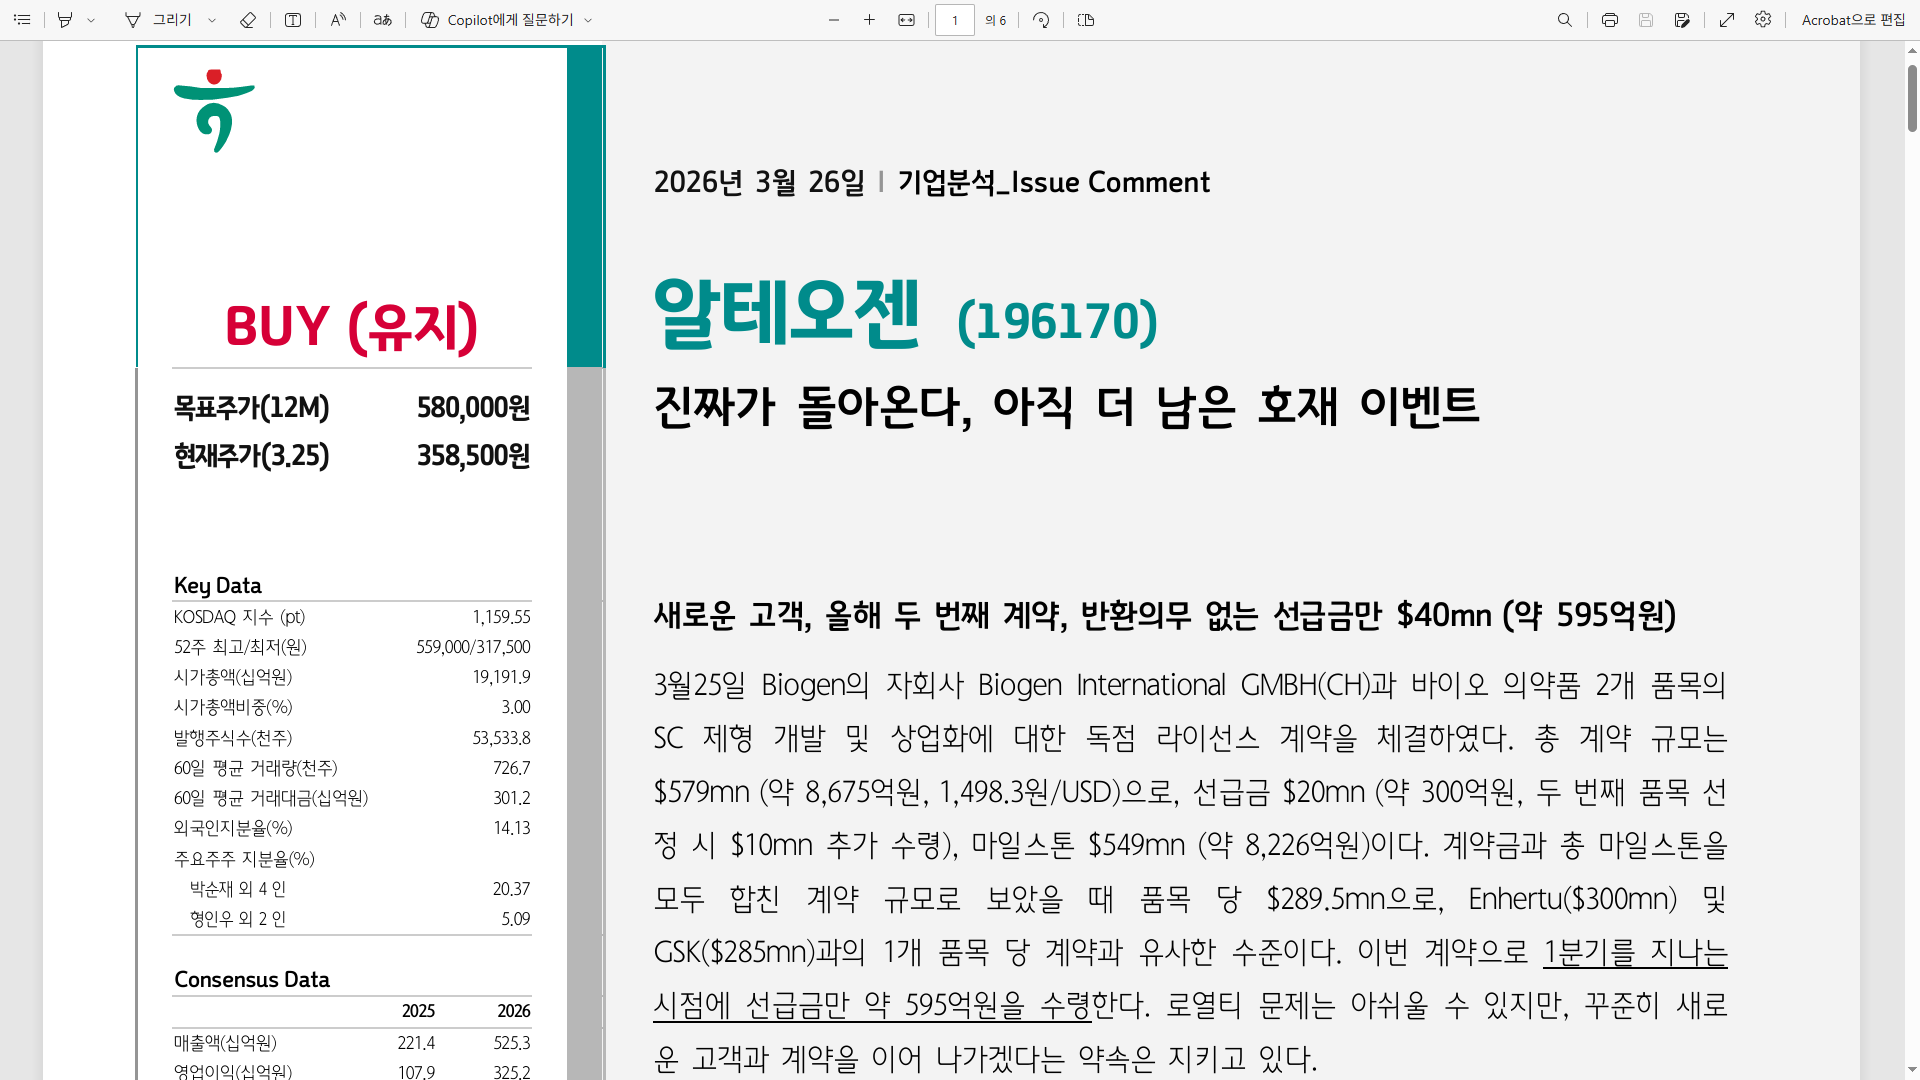Click the page number input field
Viewport: 1920px width, 1080px height.
pyautogui.click(x=955, y=19)
